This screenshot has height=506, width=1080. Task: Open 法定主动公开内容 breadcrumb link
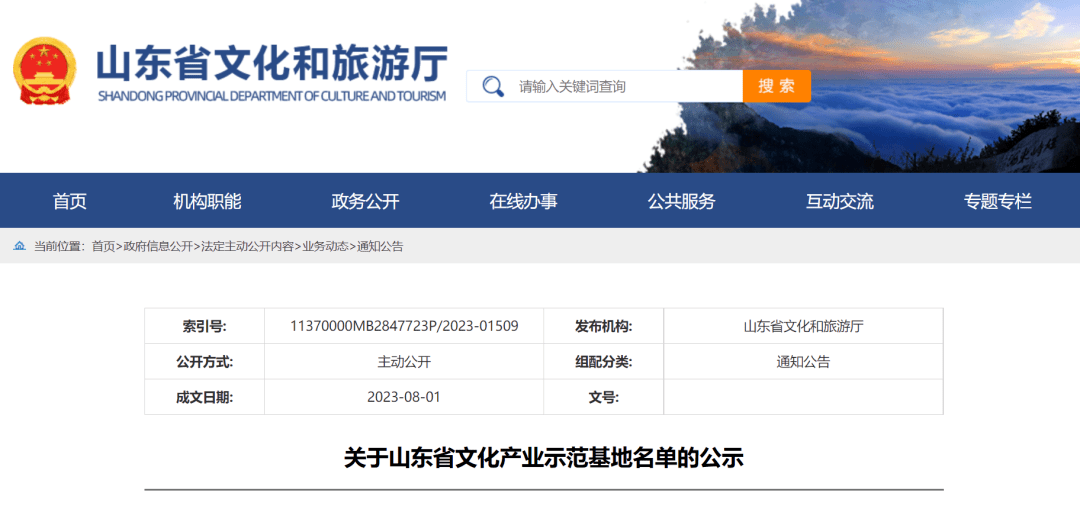[247, 246]
